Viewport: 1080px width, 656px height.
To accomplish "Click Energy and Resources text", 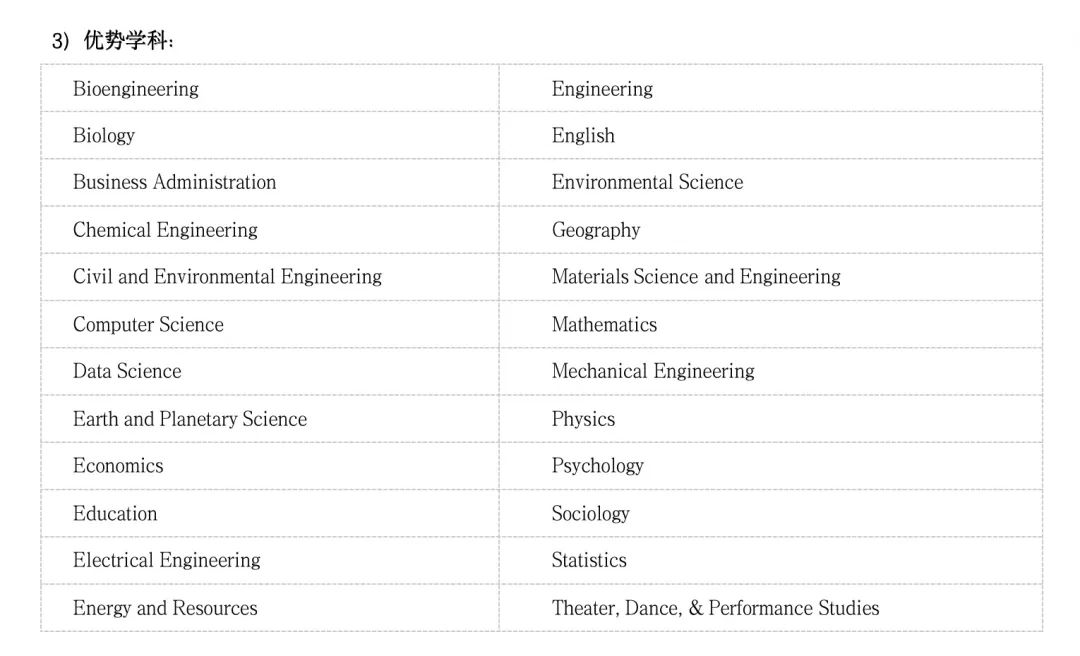I will pos(165,608).
